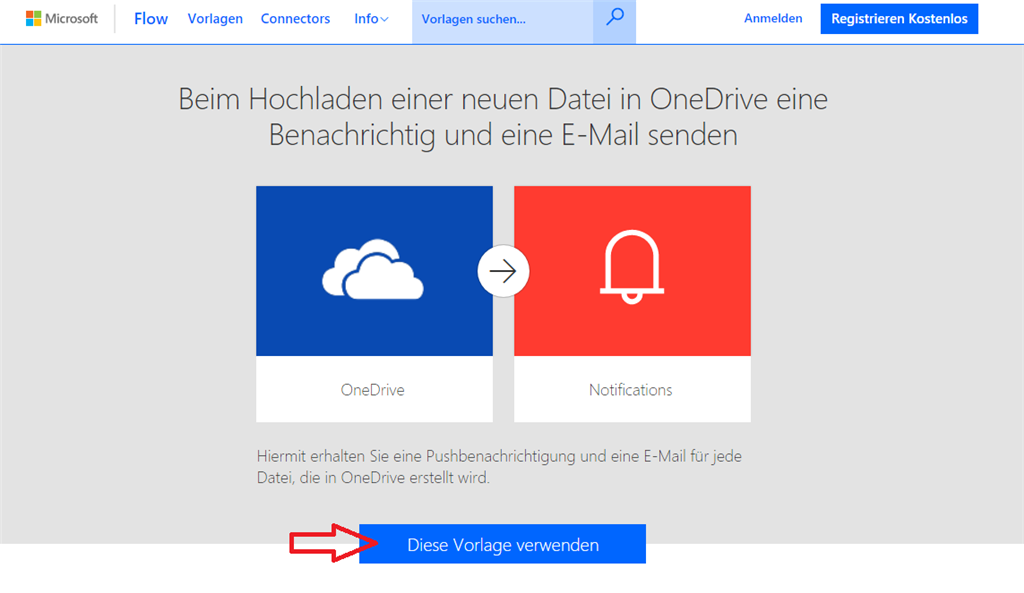This screenshot has height=593, width=1024.
Task: Click Diese Vorlage verwenden button
Action: coord(502,544)
